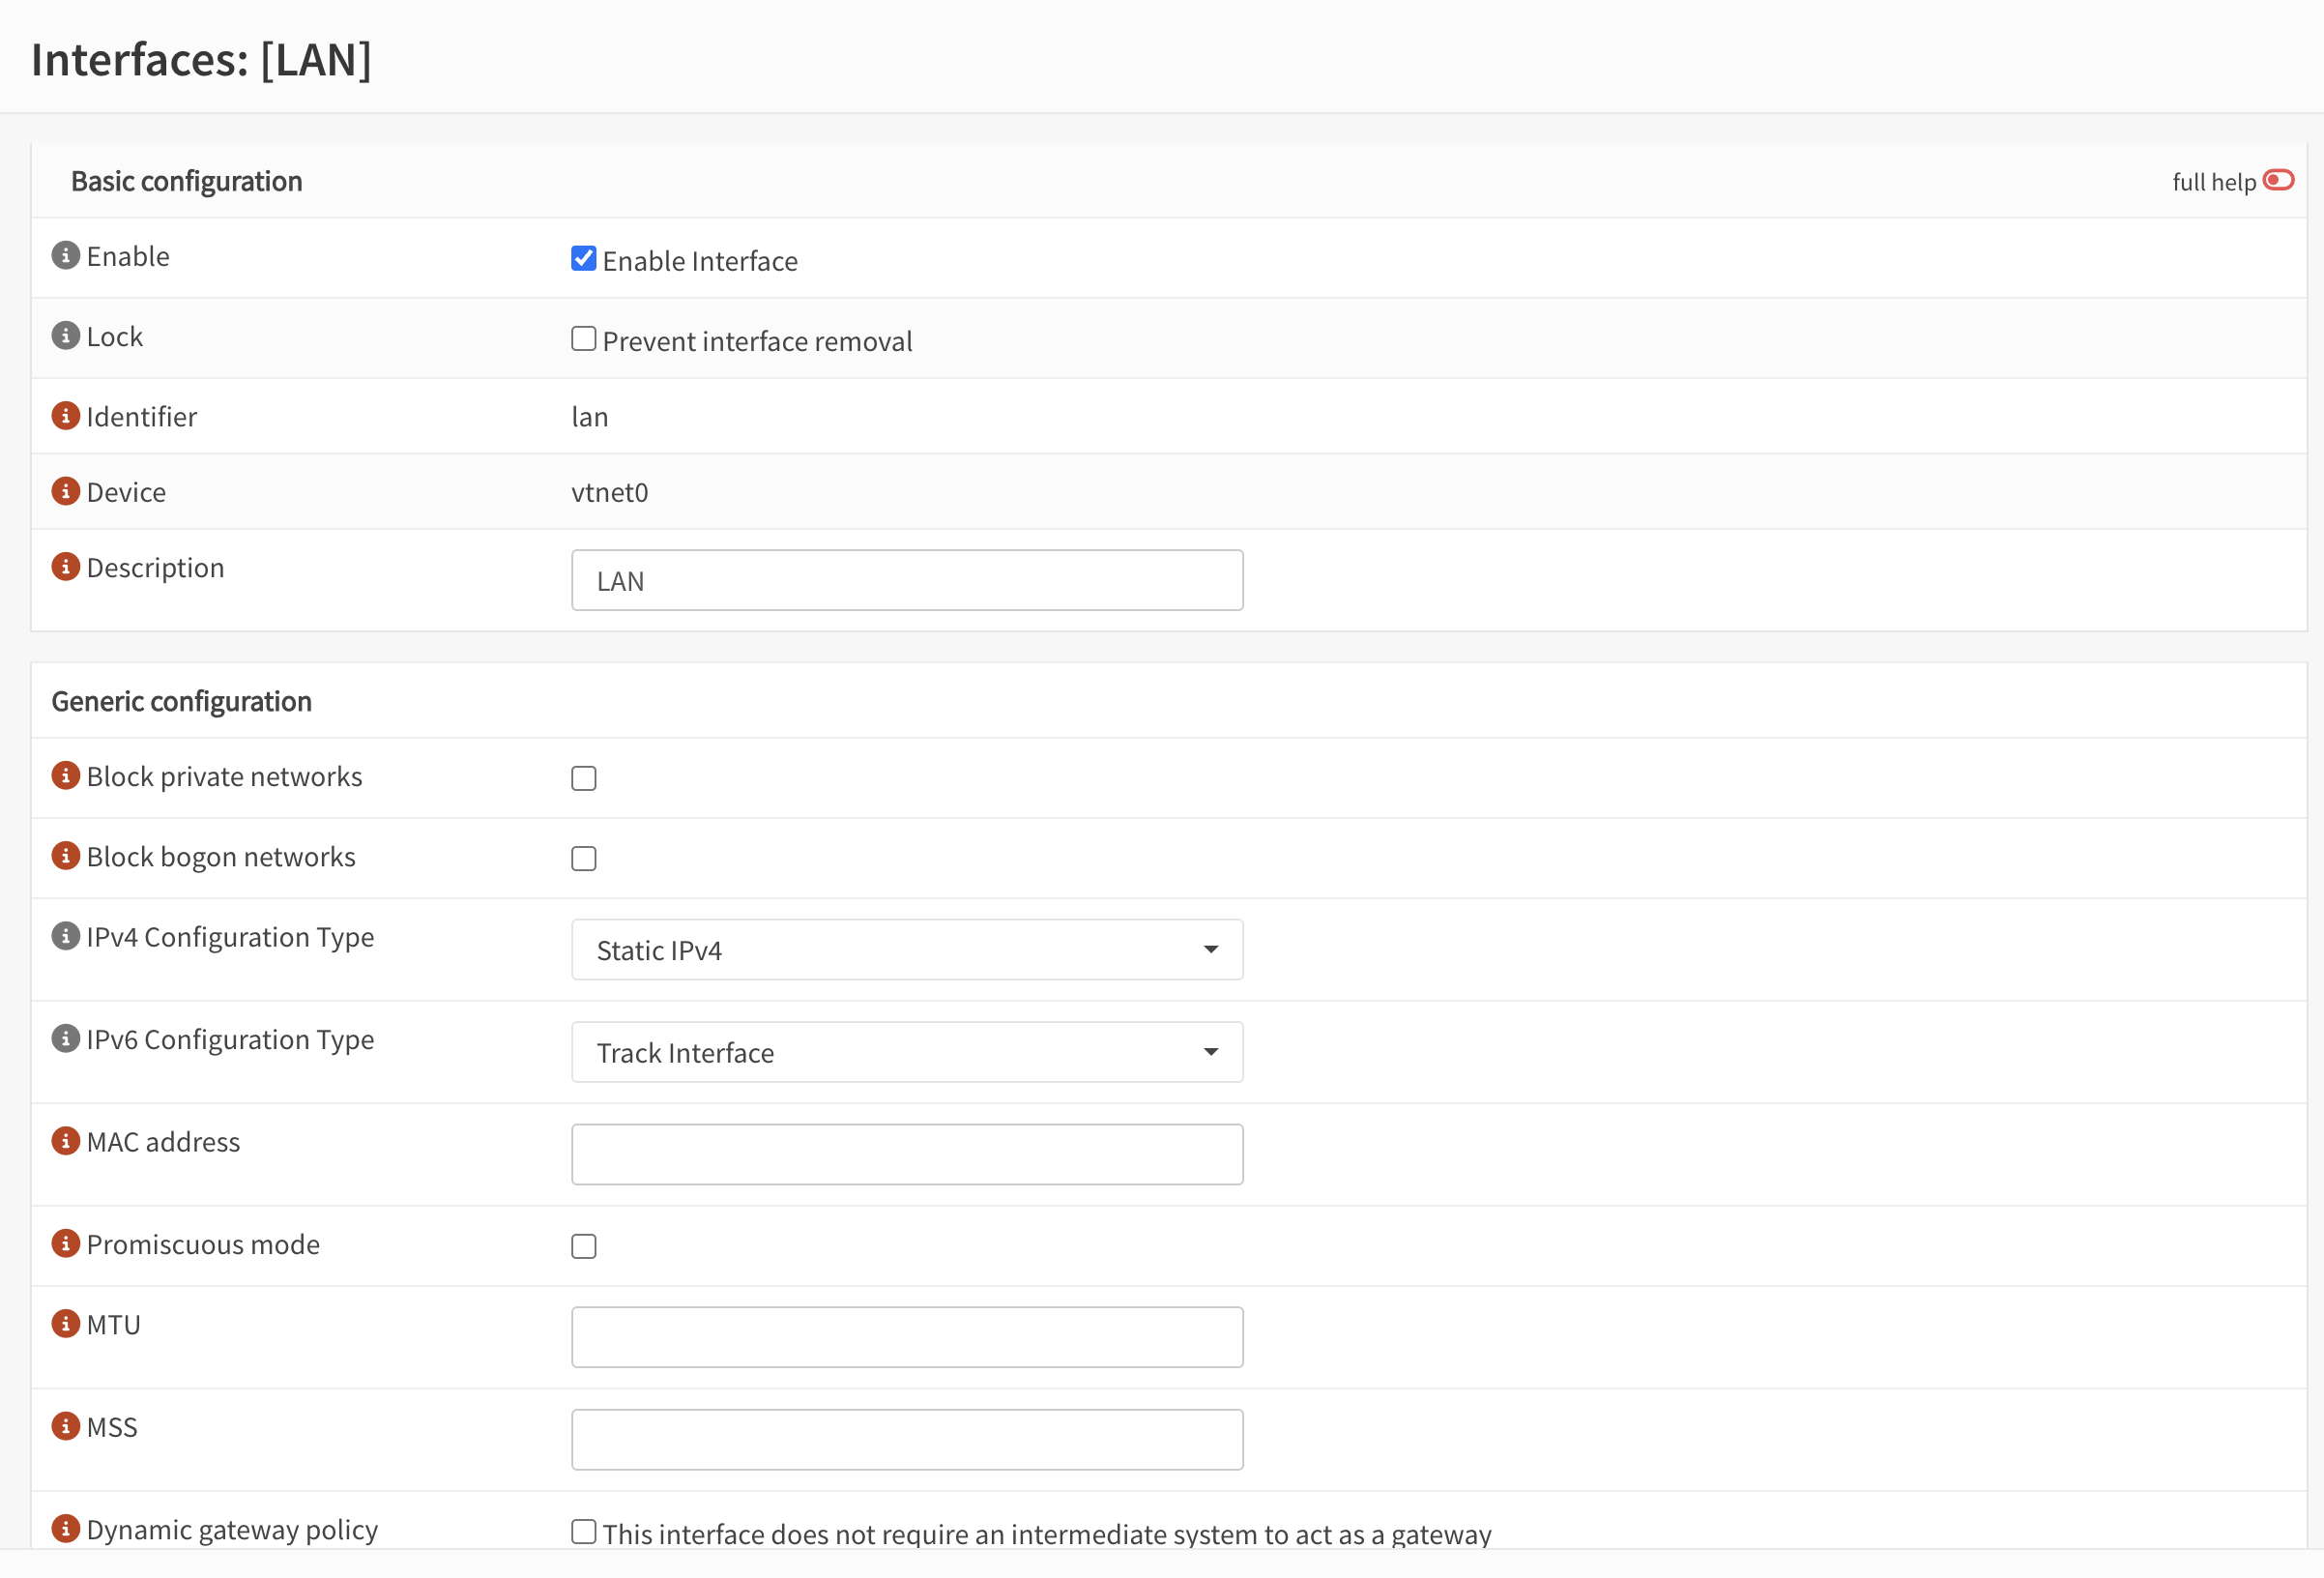Open help for Block private networks

click(x=65, y=775)
